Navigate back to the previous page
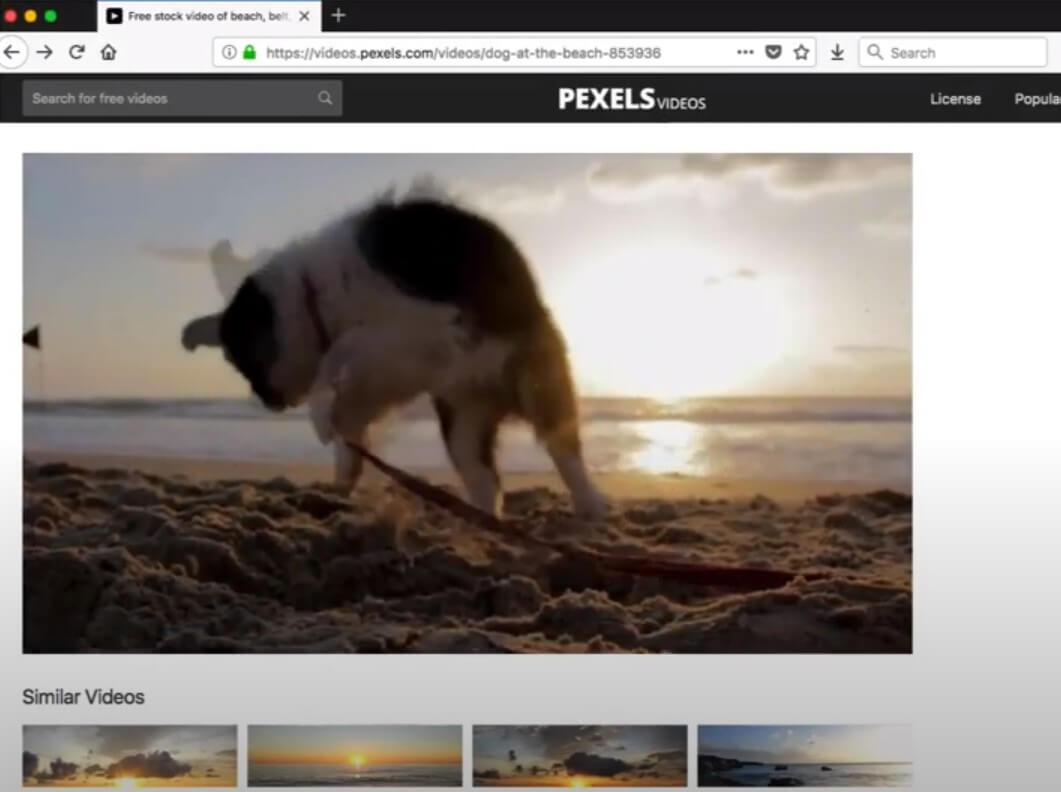The image size is (1061, 792). [x=12, y=52]
